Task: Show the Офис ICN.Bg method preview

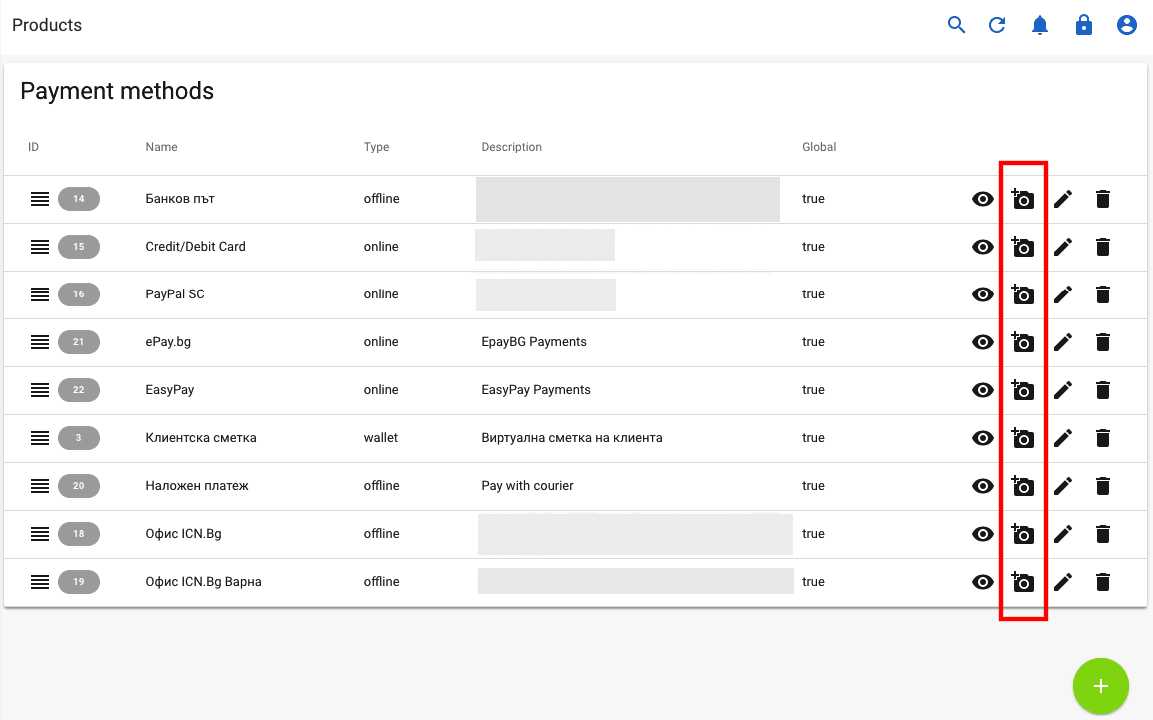Action: point(982,534)
